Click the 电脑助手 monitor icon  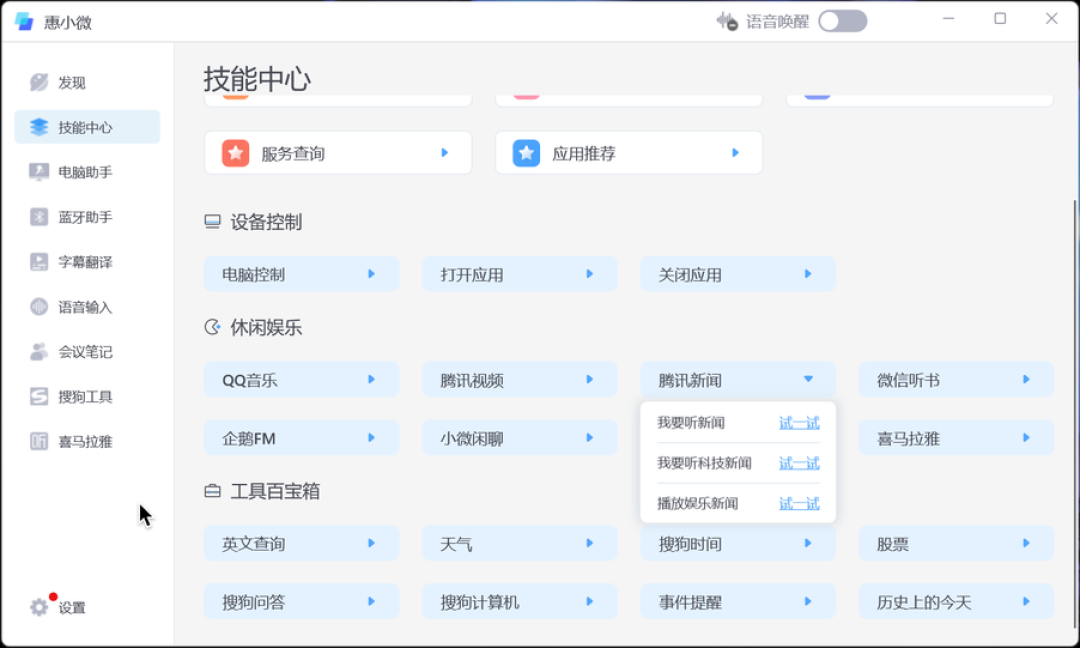[39, 172]
